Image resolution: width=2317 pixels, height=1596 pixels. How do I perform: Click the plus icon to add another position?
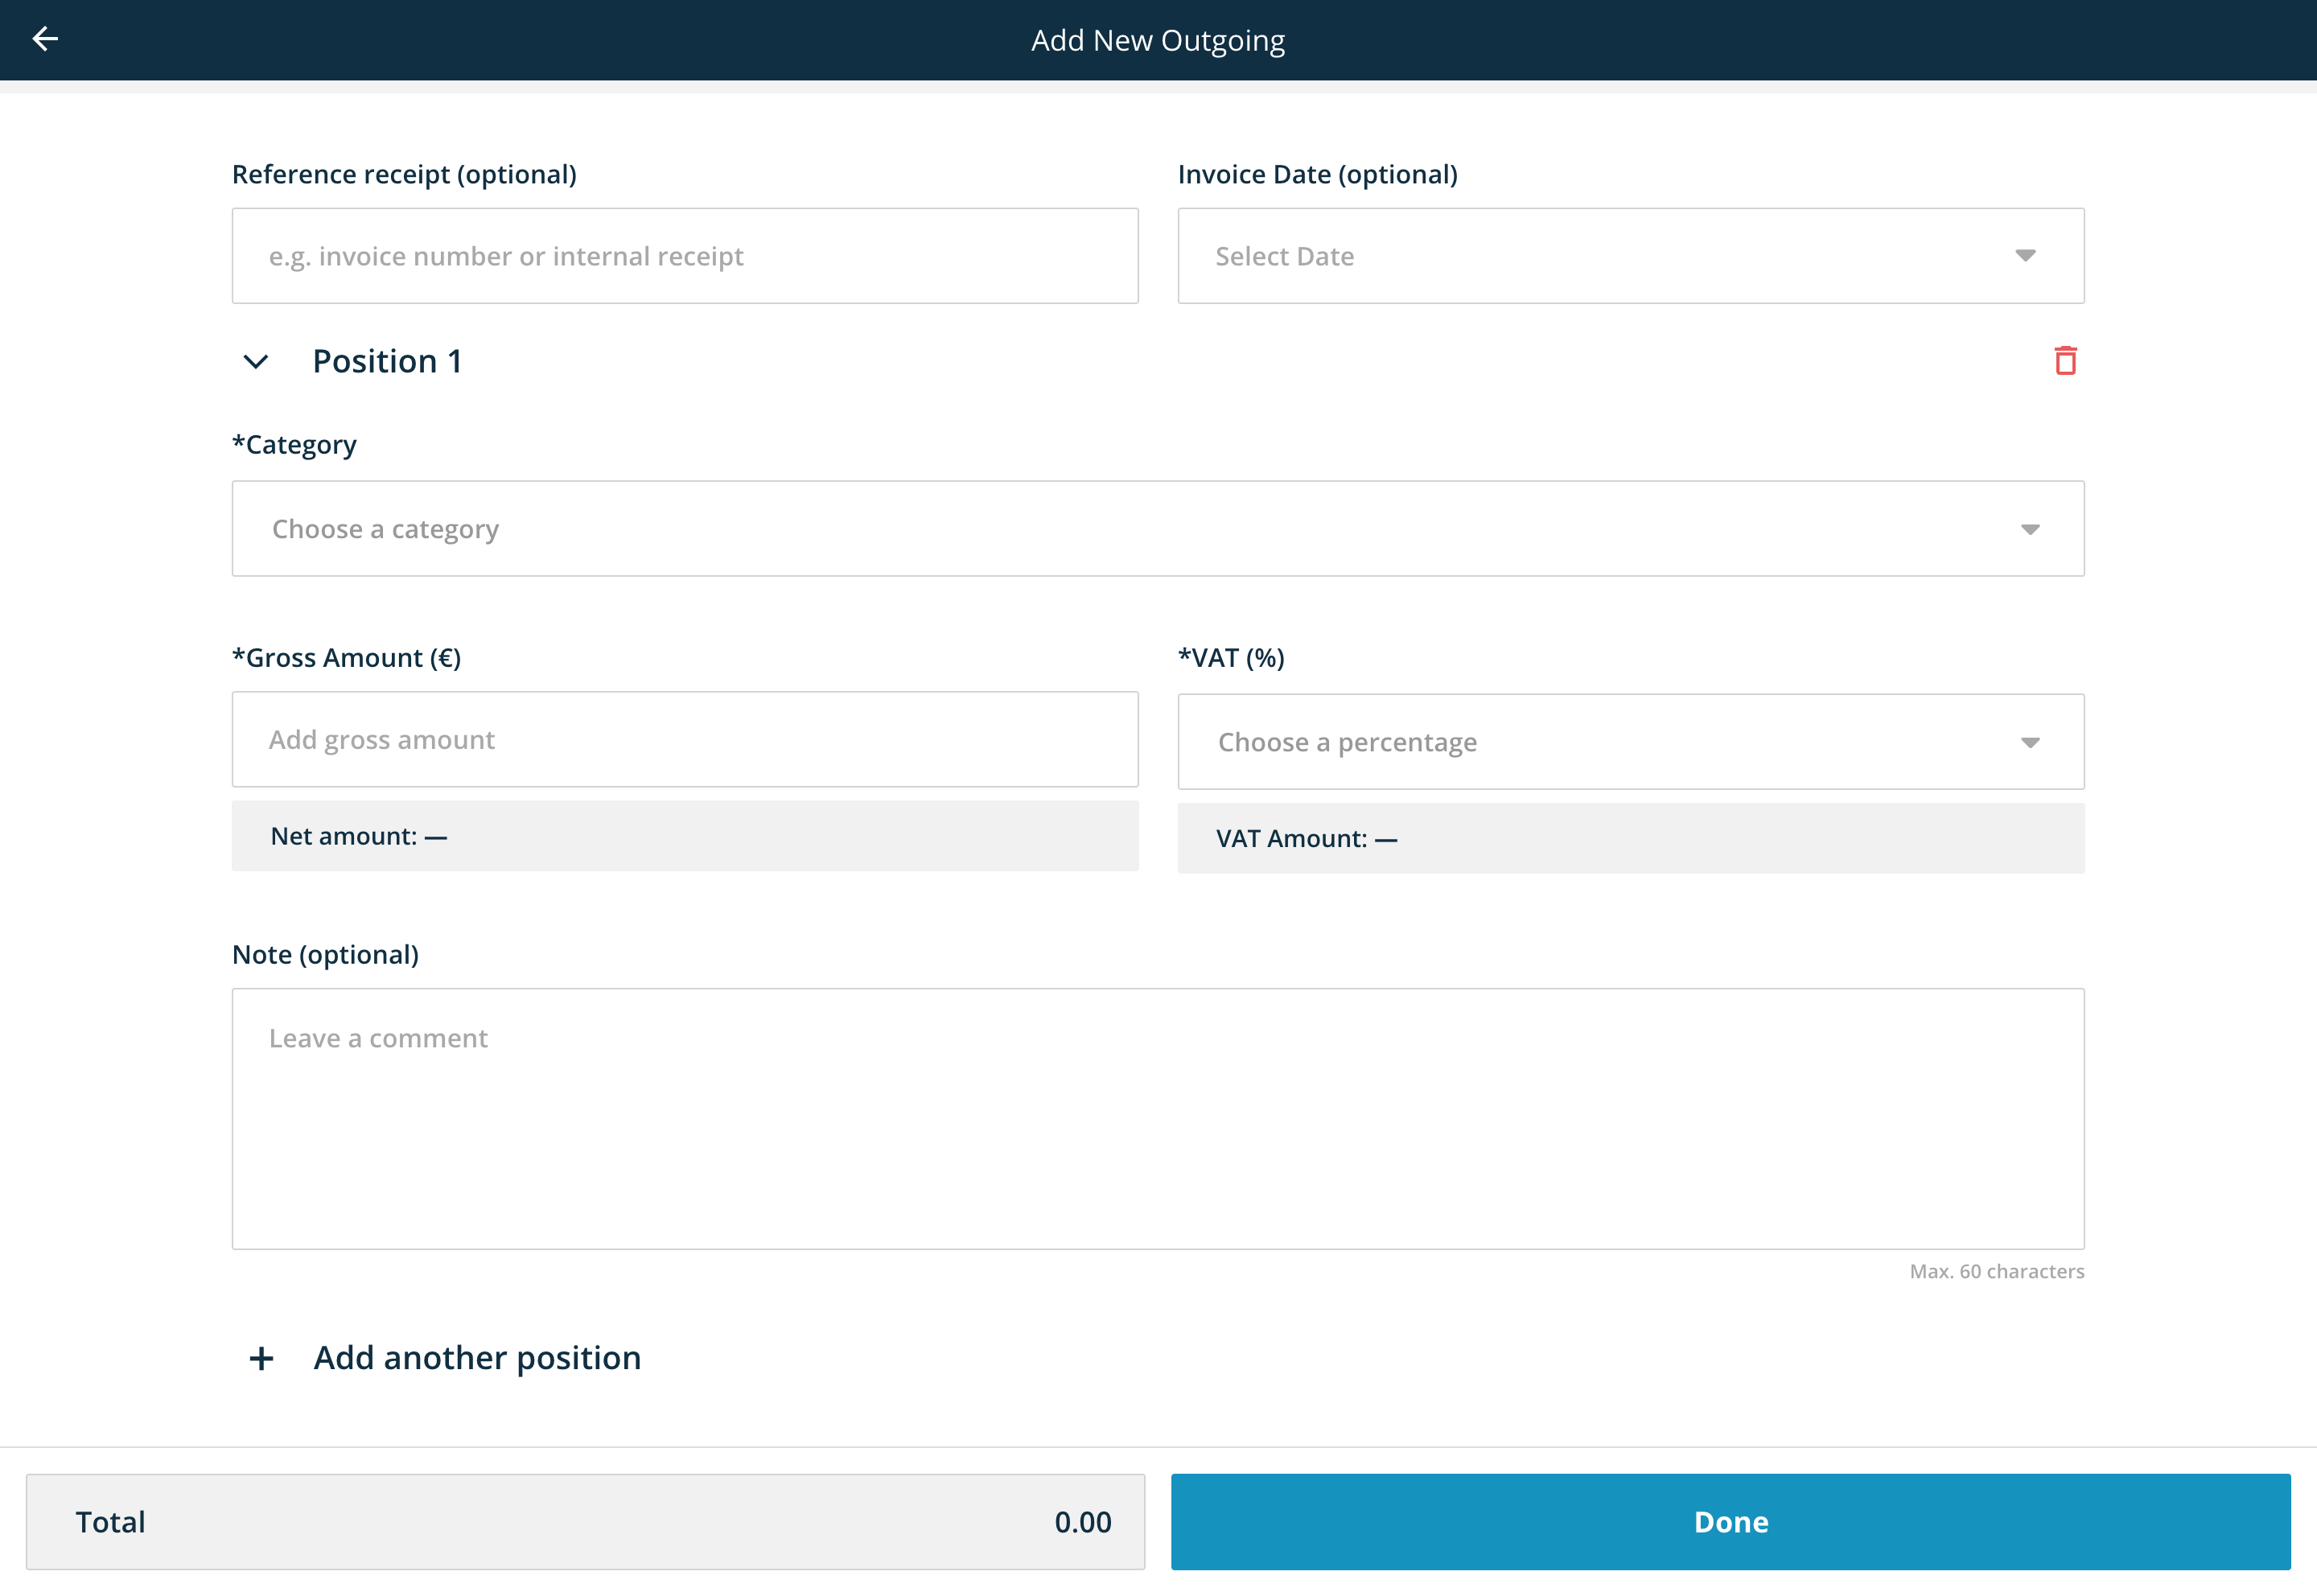pos(261,1358)
